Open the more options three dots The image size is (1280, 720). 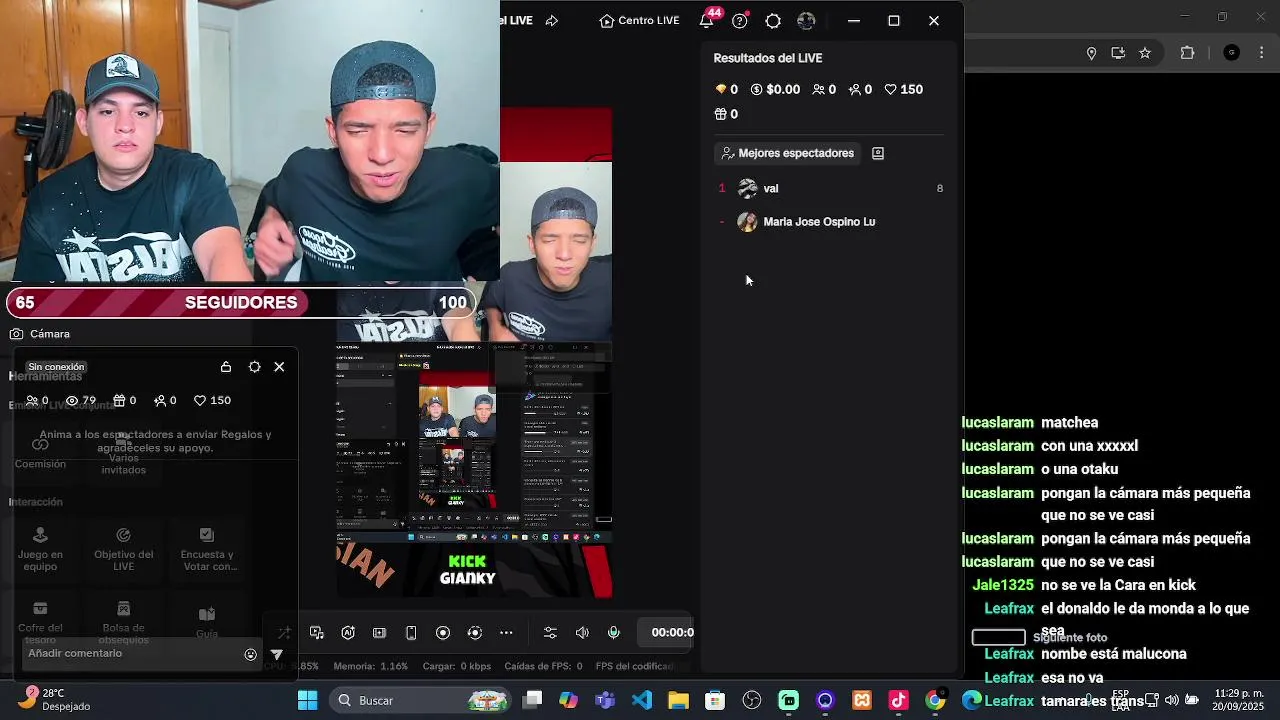pyautogui.click(x=506, y=632)
